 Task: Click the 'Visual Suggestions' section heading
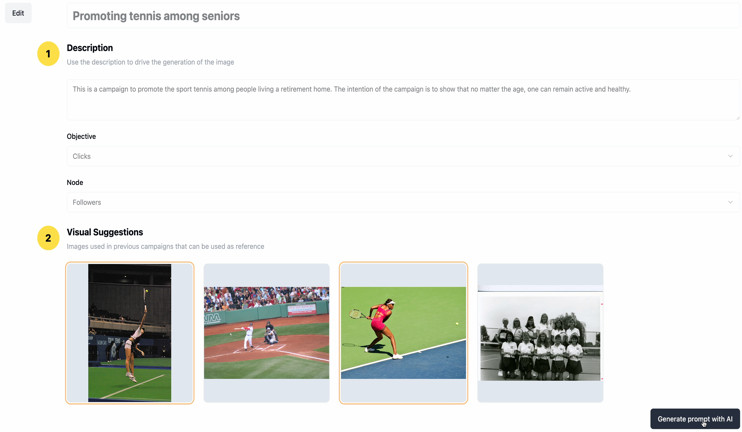click(105, 232)
